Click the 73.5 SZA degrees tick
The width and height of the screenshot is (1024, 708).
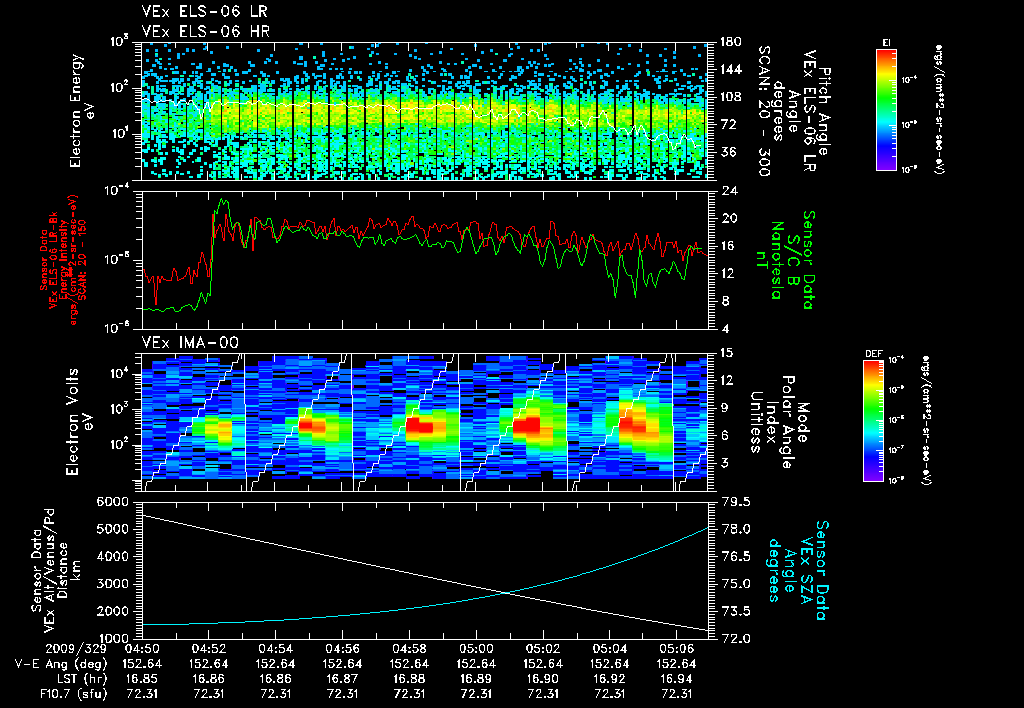point(733,612)
